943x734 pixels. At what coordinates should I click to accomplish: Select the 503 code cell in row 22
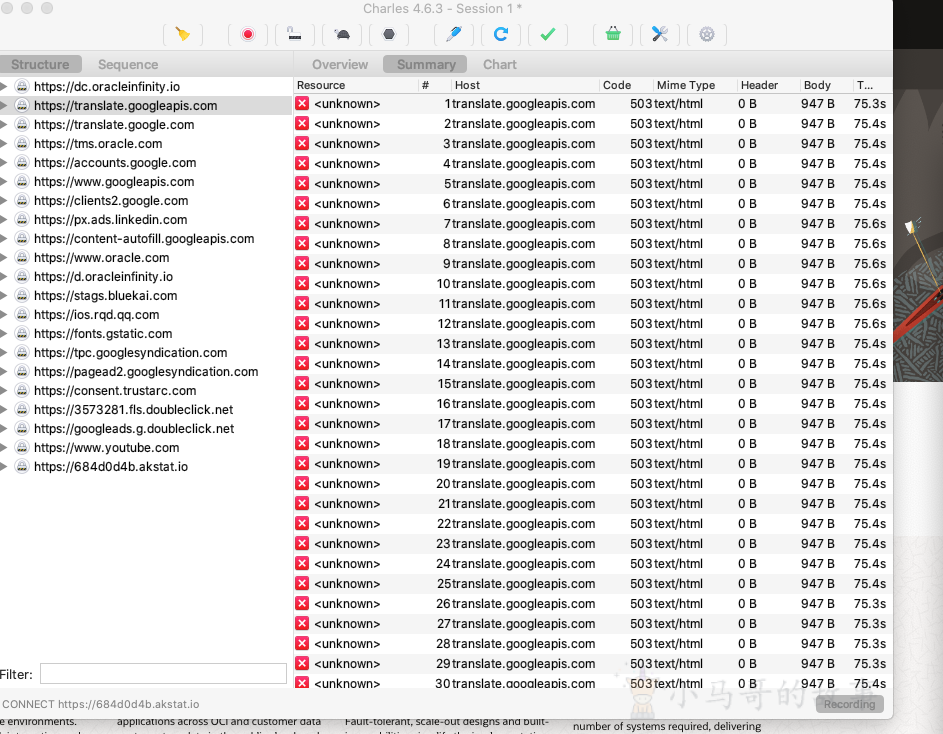[x=641, y=523]
